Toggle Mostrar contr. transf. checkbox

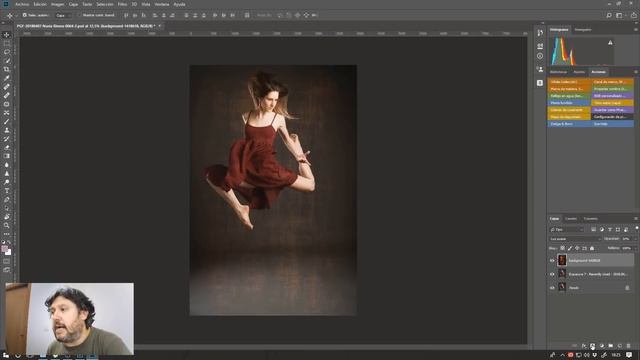pos(80,15)
